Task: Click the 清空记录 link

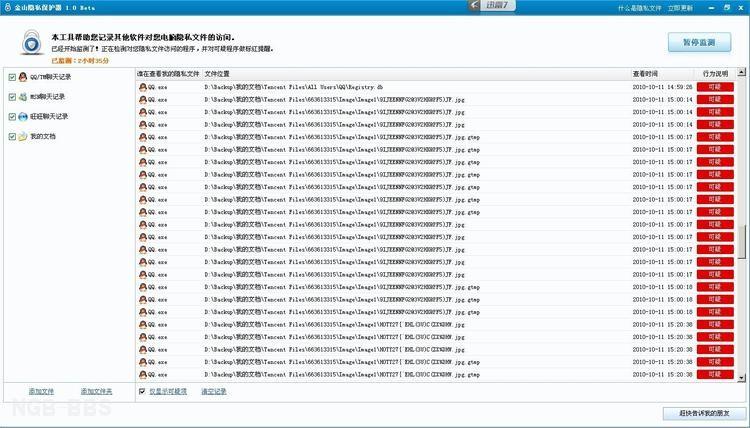Action: tap(214, 392)
